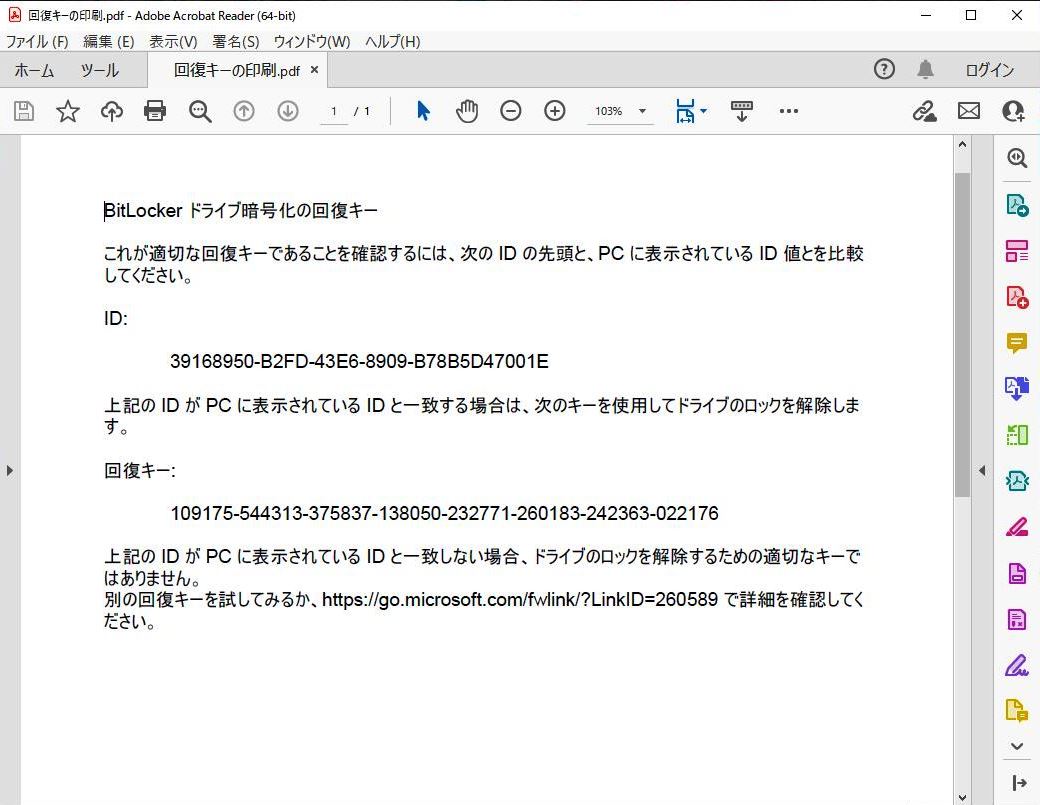Save the file using the floppy disk icon
This screenshot has width=1040, height=805.
(24, 111)
